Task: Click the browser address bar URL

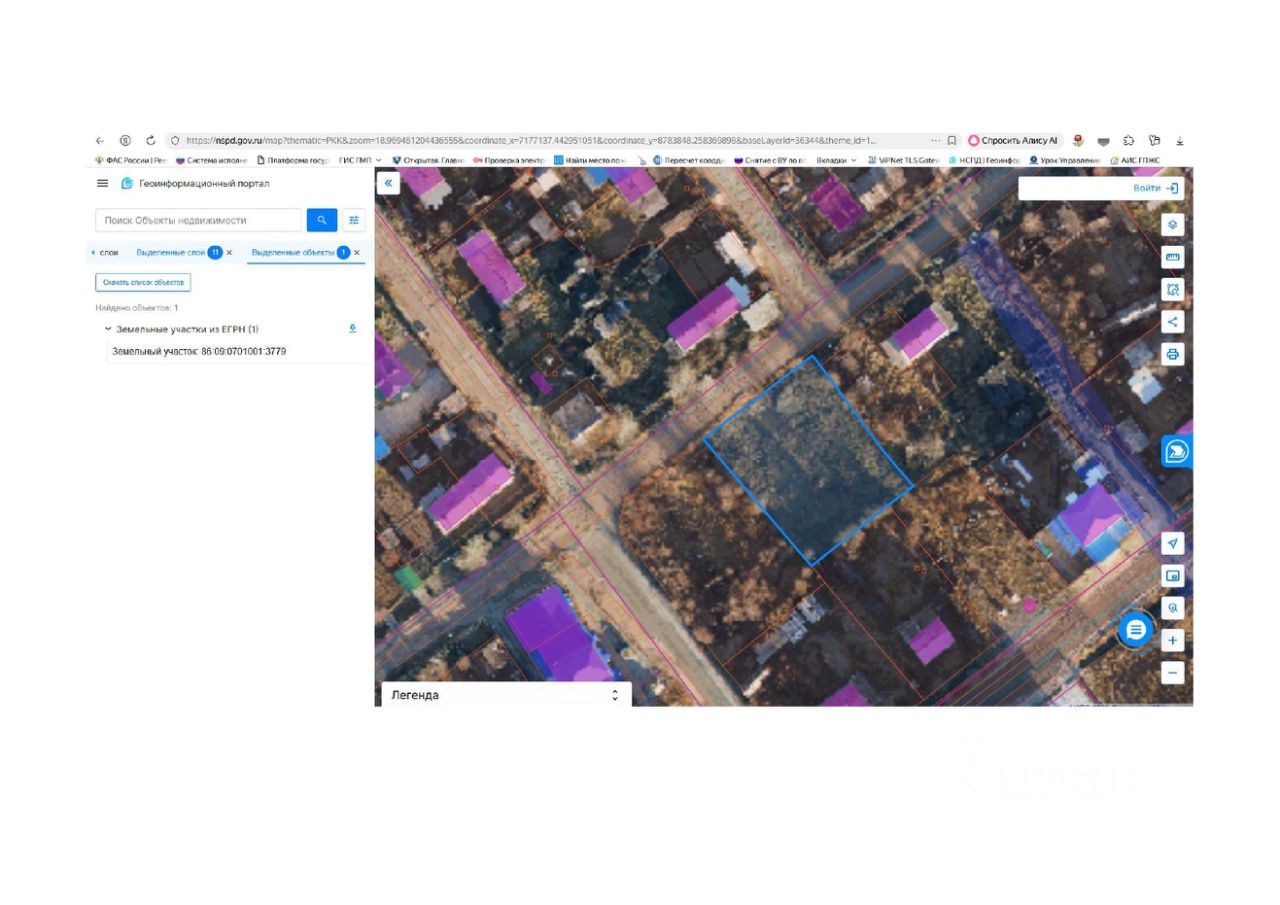Action: 530,141
